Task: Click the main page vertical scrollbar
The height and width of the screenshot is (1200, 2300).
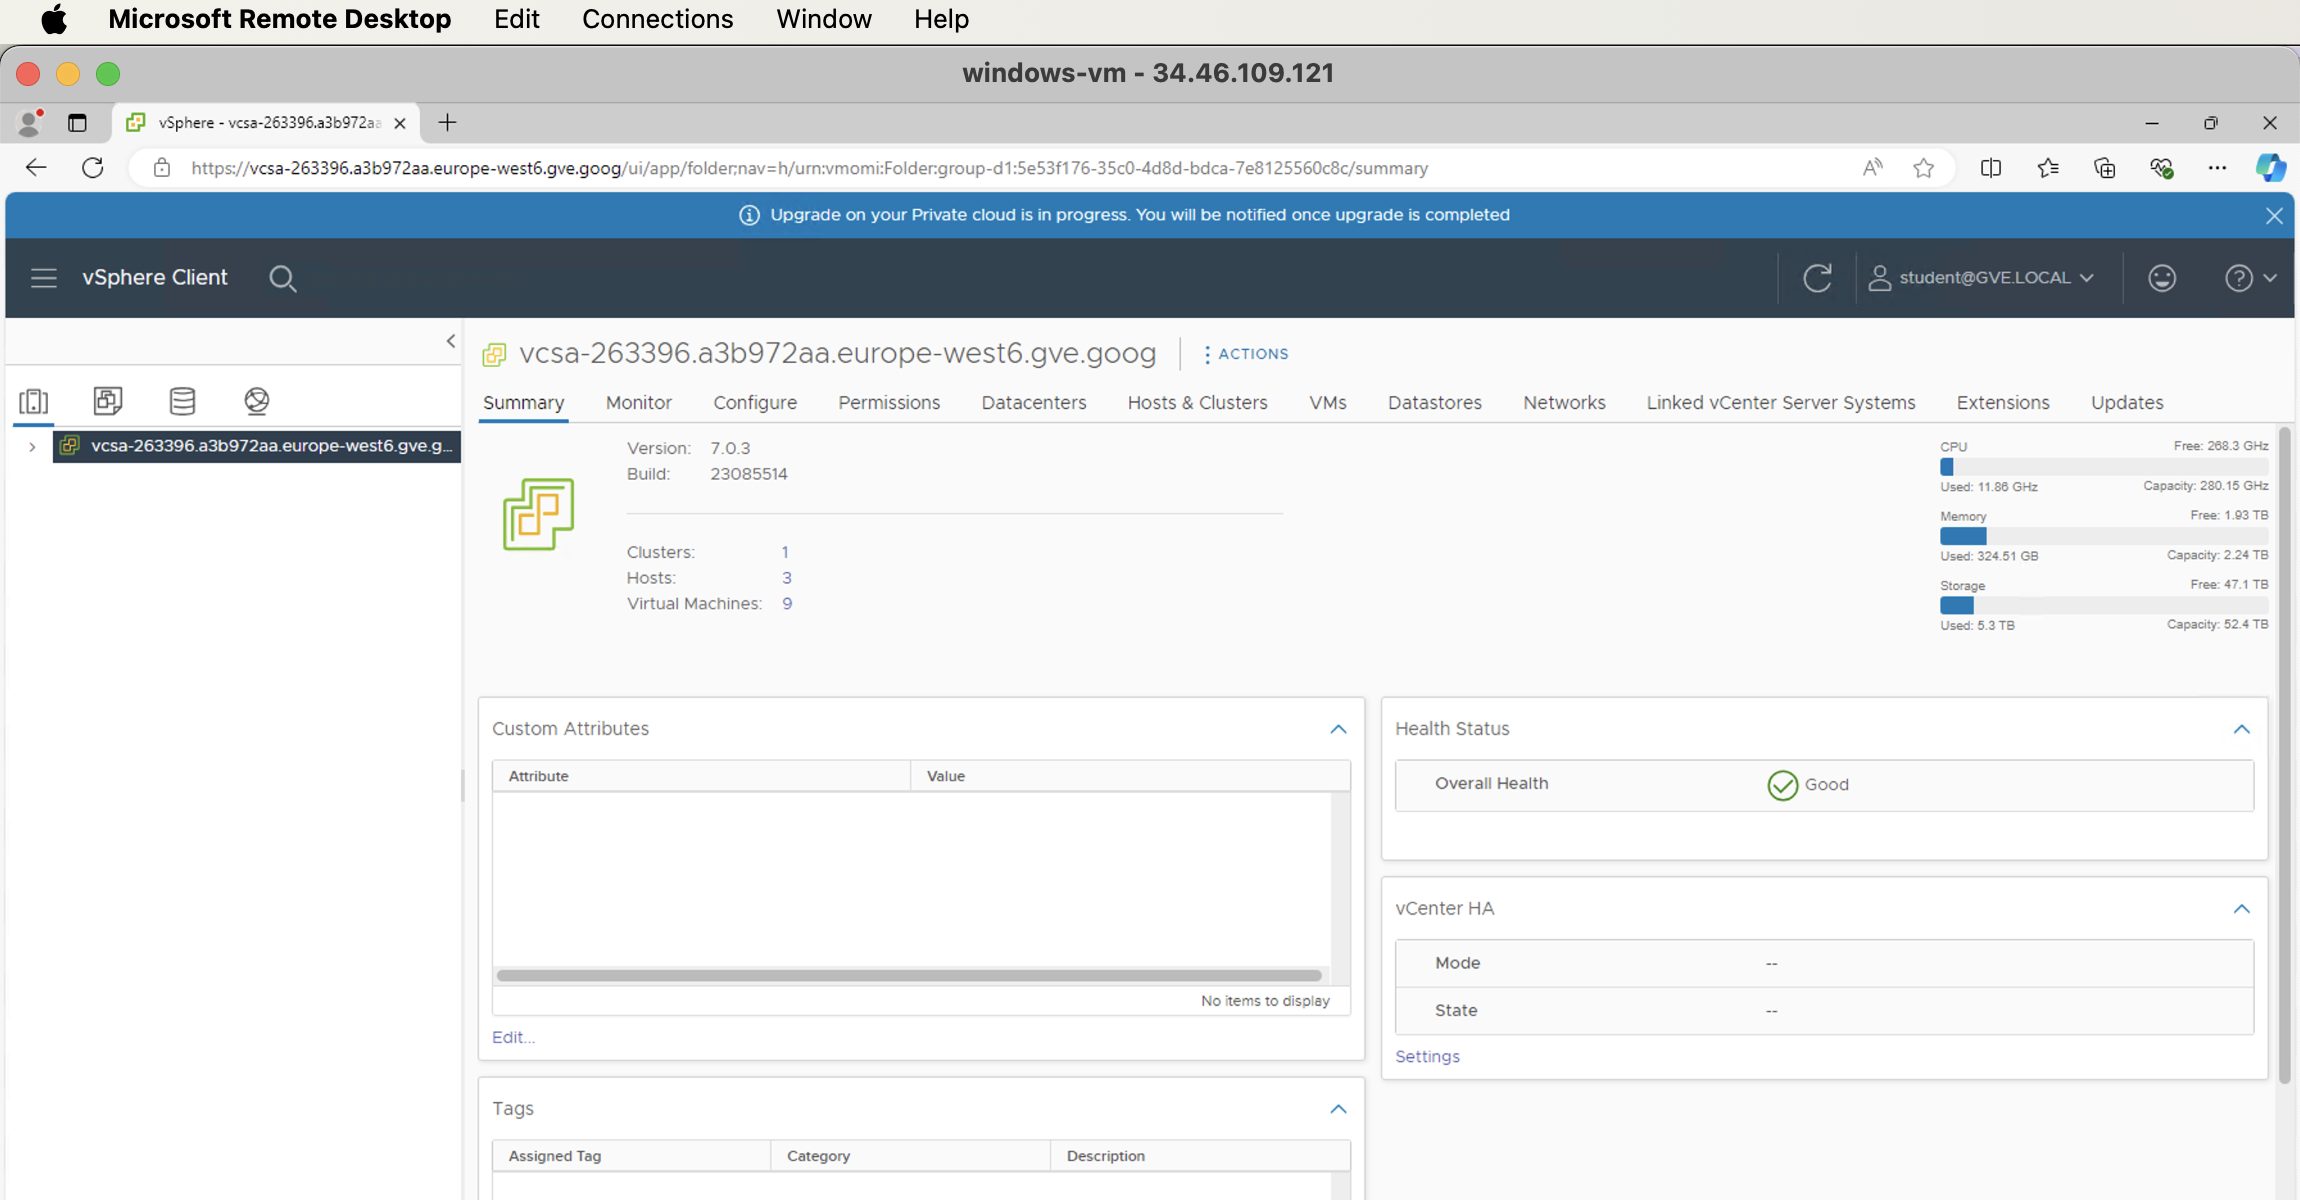Action: coord(2284,755)
